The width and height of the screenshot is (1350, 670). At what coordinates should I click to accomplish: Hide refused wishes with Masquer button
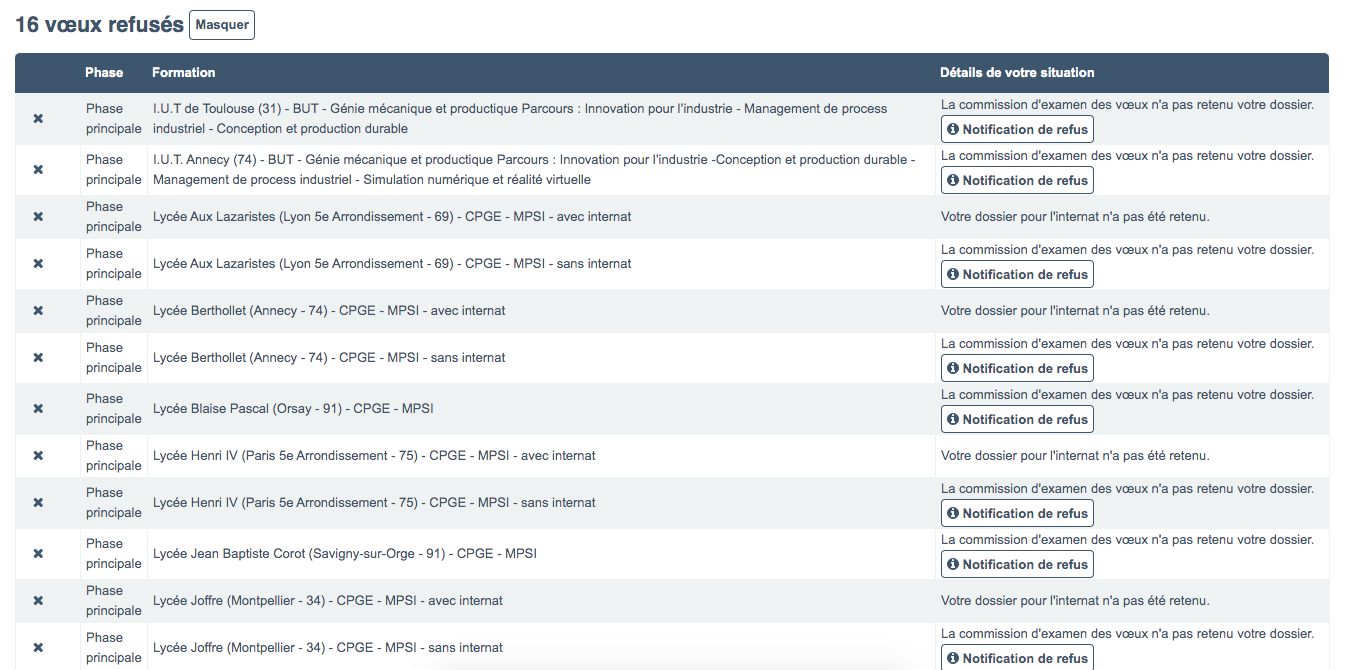pos(222,25)
